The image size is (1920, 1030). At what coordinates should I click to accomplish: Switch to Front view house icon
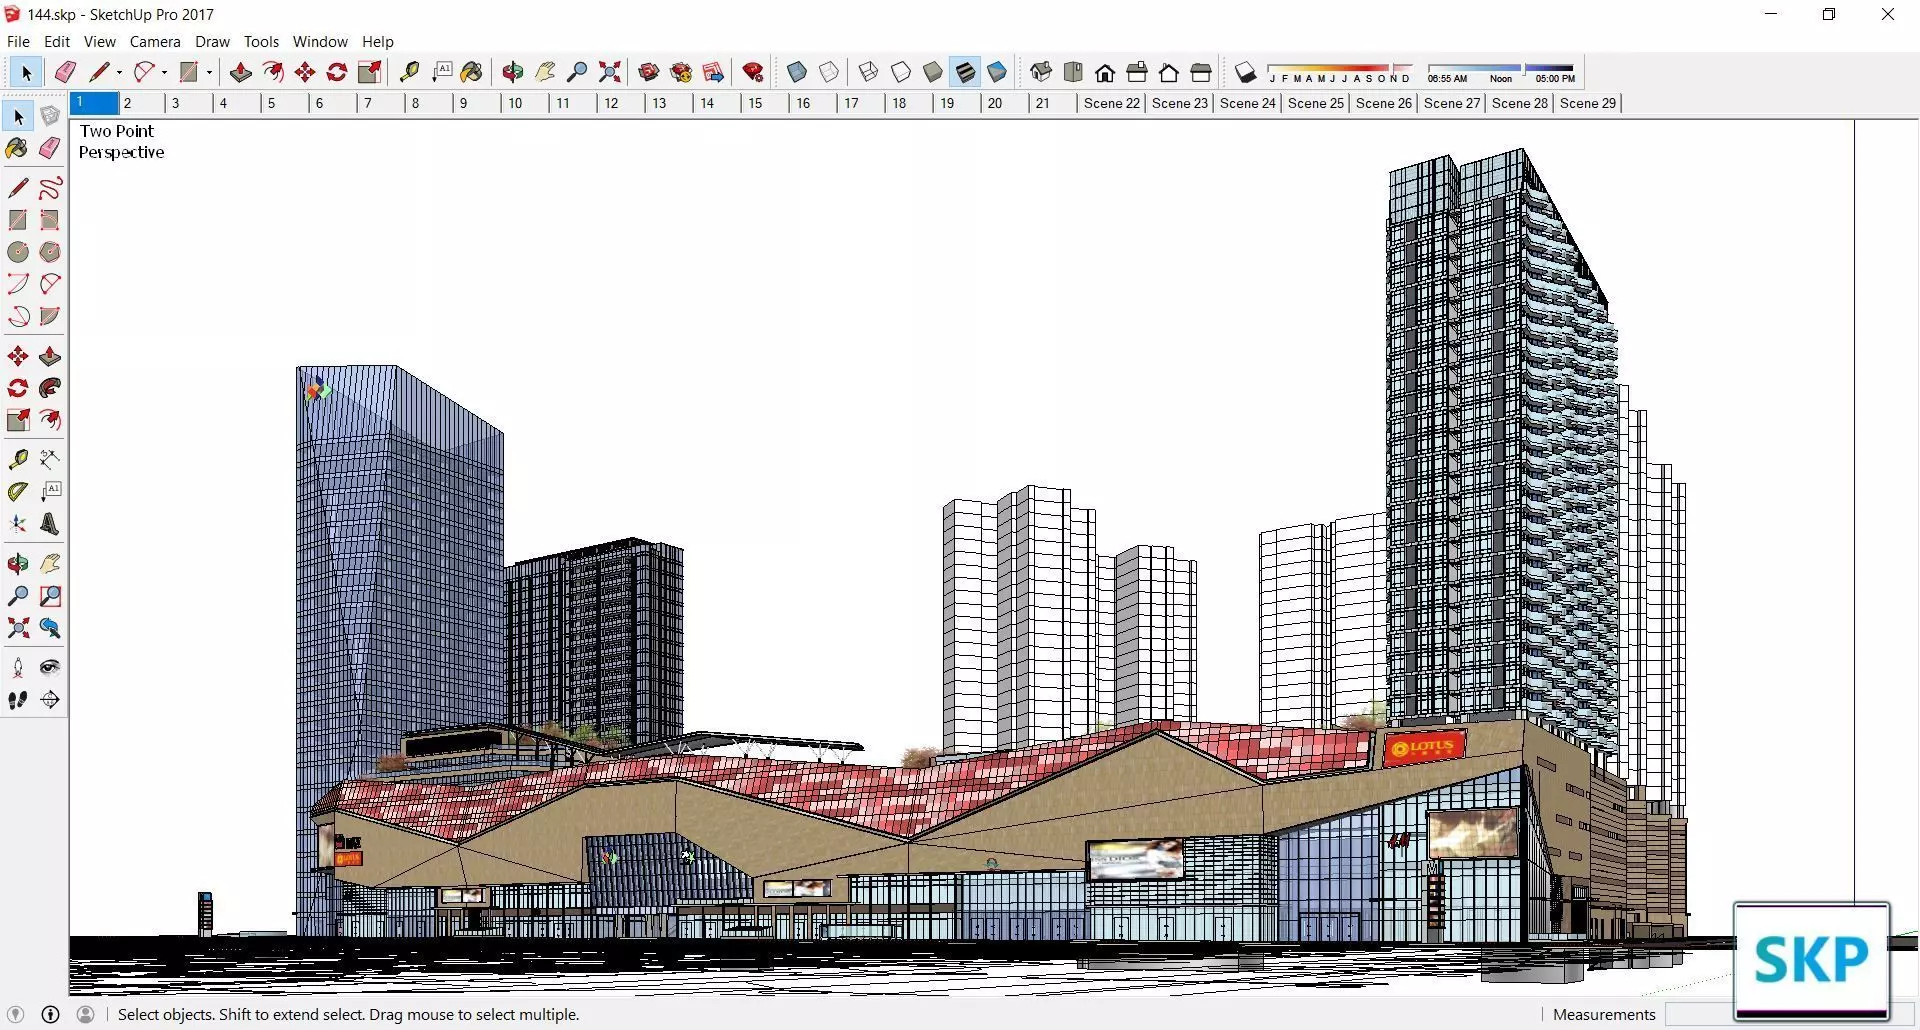1105,72
